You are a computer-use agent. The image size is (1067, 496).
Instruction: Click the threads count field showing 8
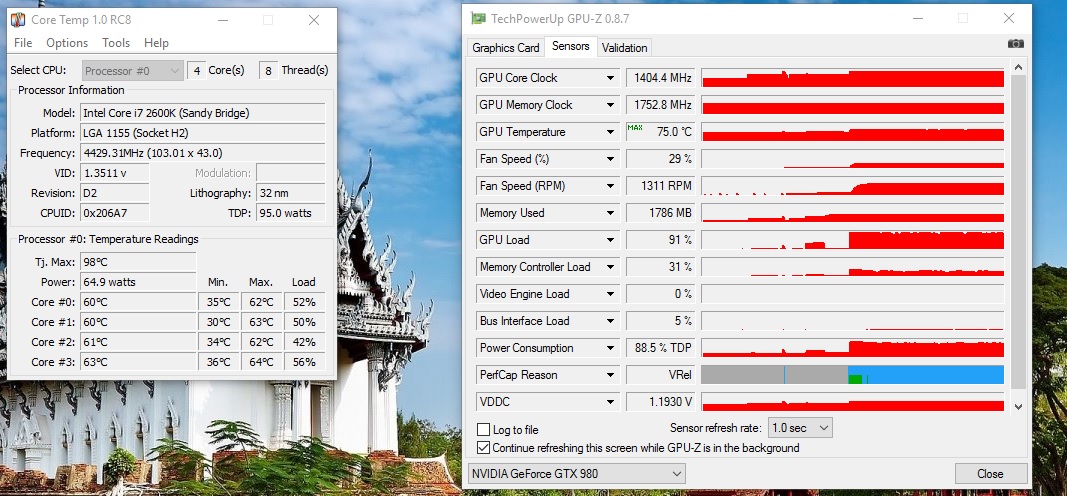[x=269, y=71]
